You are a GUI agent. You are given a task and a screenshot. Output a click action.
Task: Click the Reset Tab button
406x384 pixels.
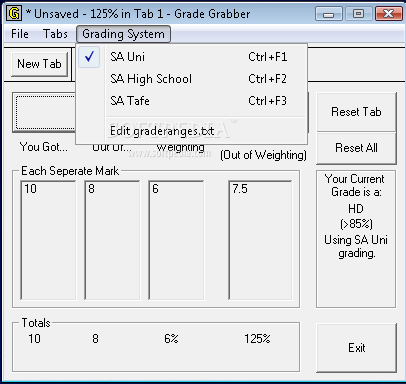click(x=356, y=112)
